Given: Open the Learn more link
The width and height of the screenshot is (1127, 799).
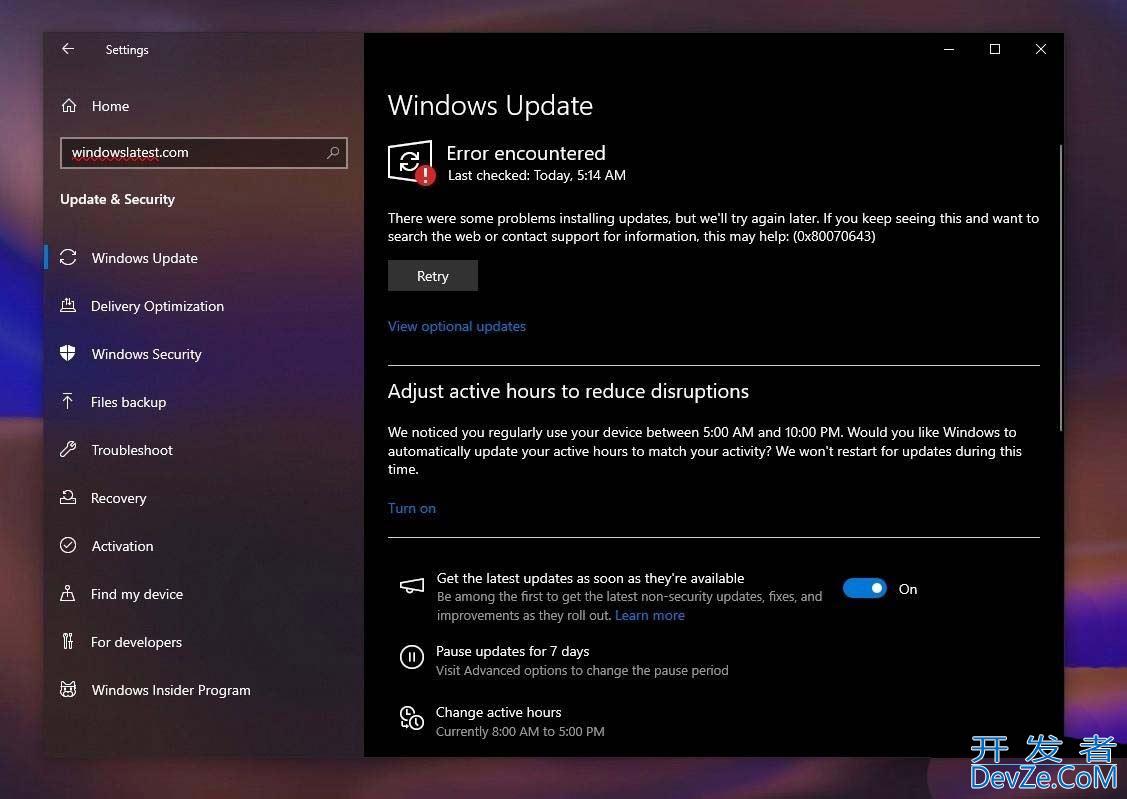Looking at the screenshot, I should tap(650, 615).
